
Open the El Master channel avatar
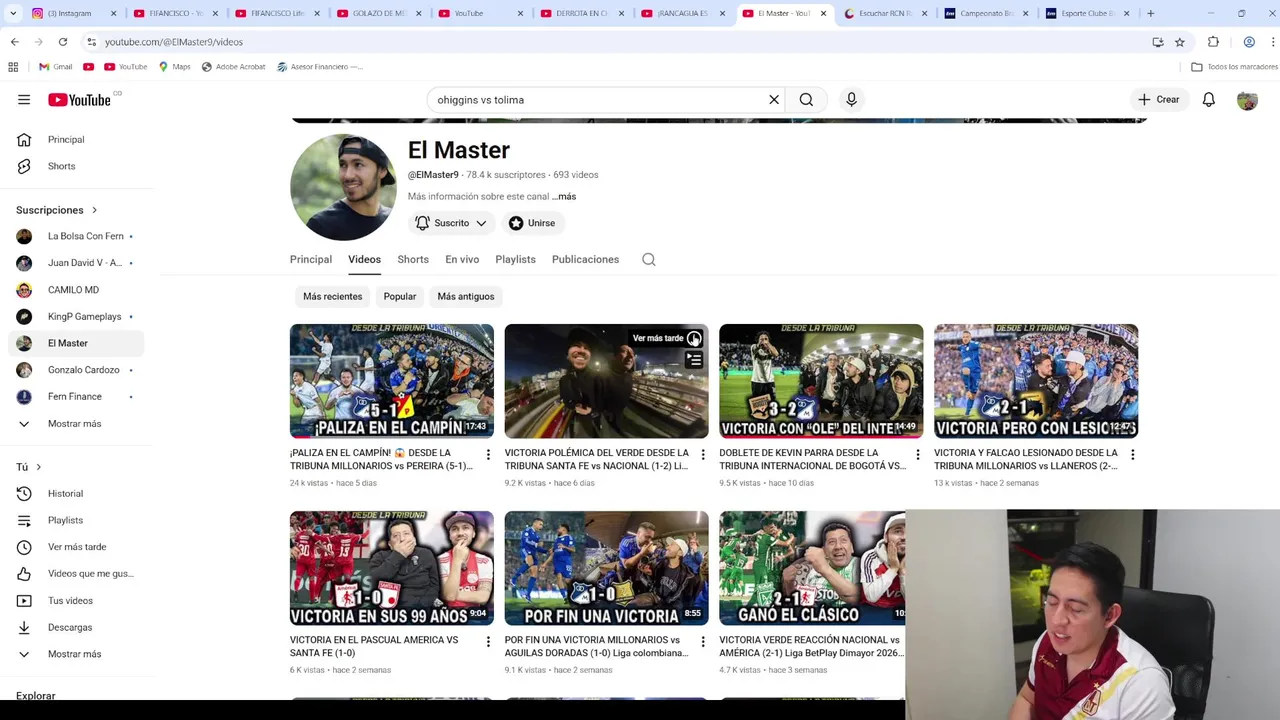(x=343, y=187)
